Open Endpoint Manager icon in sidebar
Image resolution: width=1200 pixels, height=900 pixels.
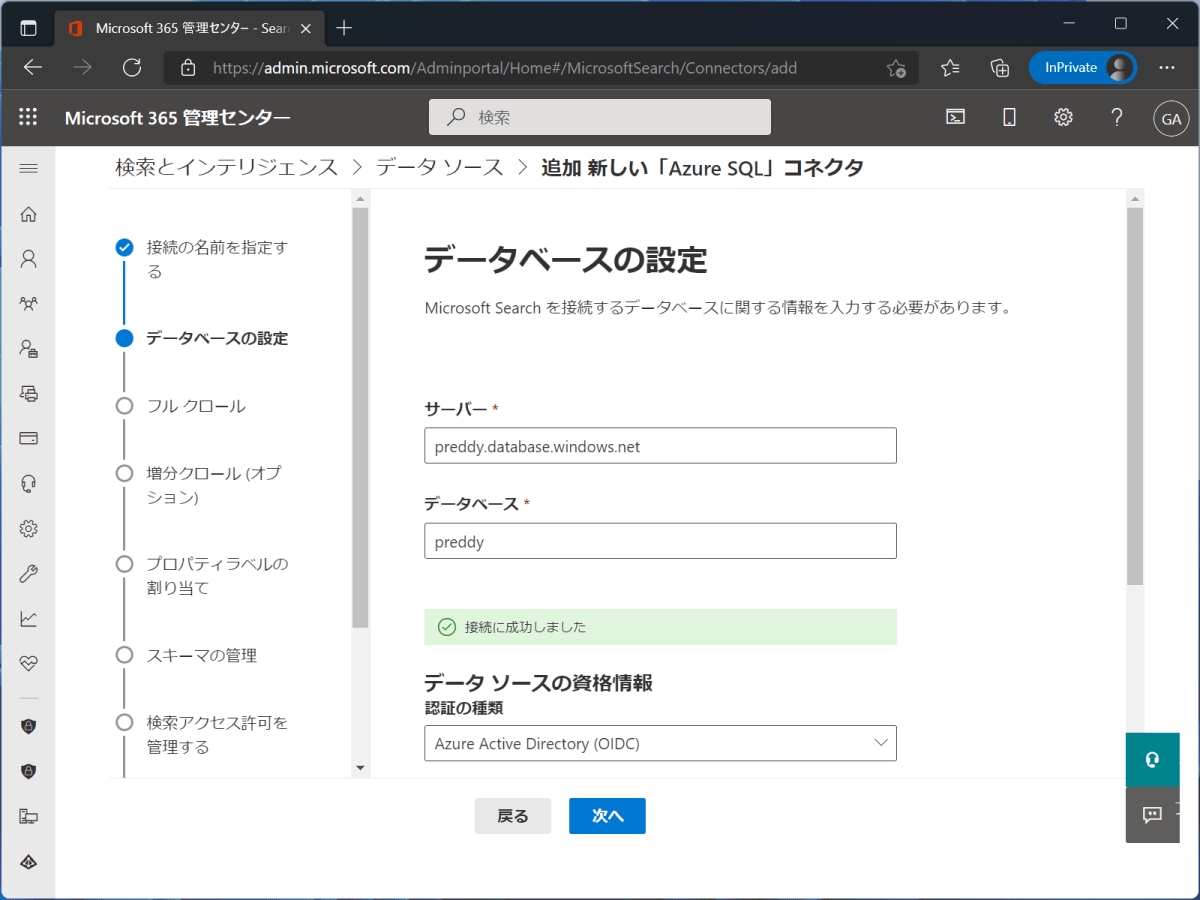[x=28, y=816]
